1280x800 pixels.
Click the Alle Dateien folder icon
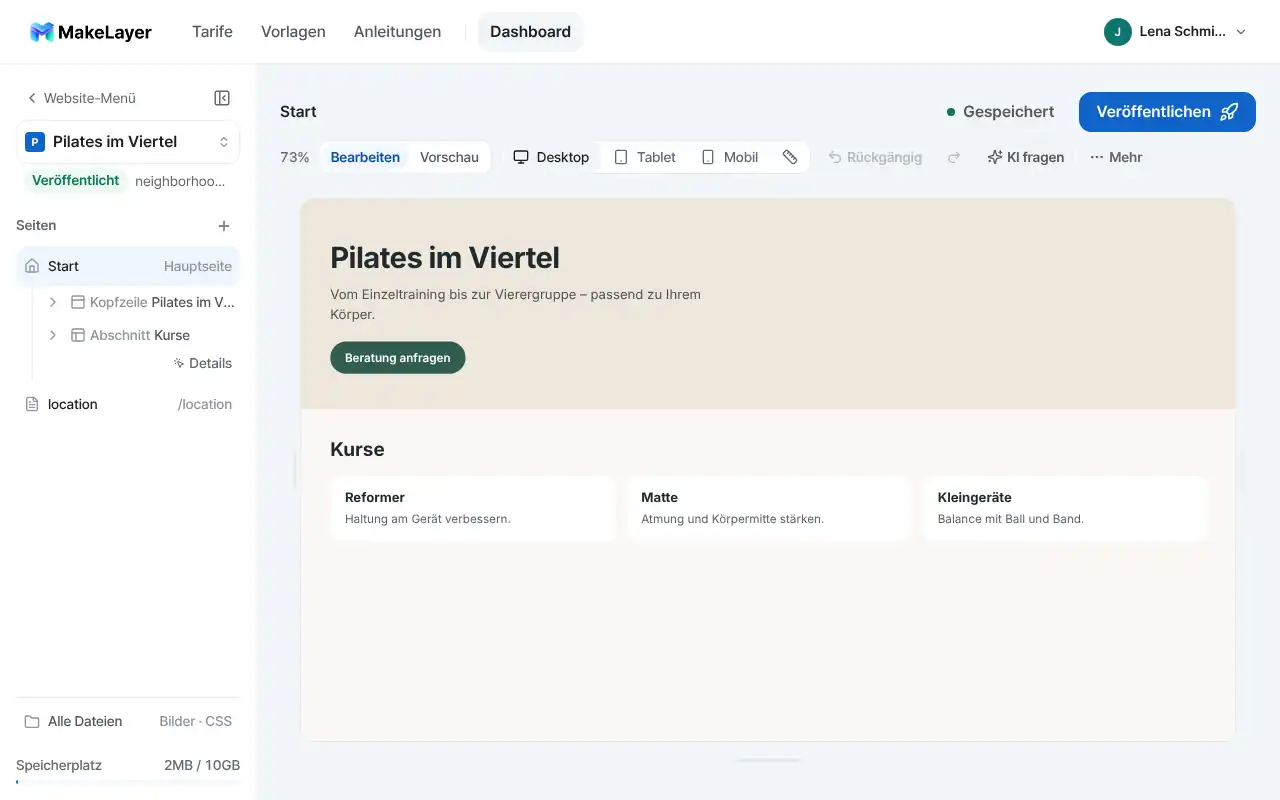(x=32, y=721)
